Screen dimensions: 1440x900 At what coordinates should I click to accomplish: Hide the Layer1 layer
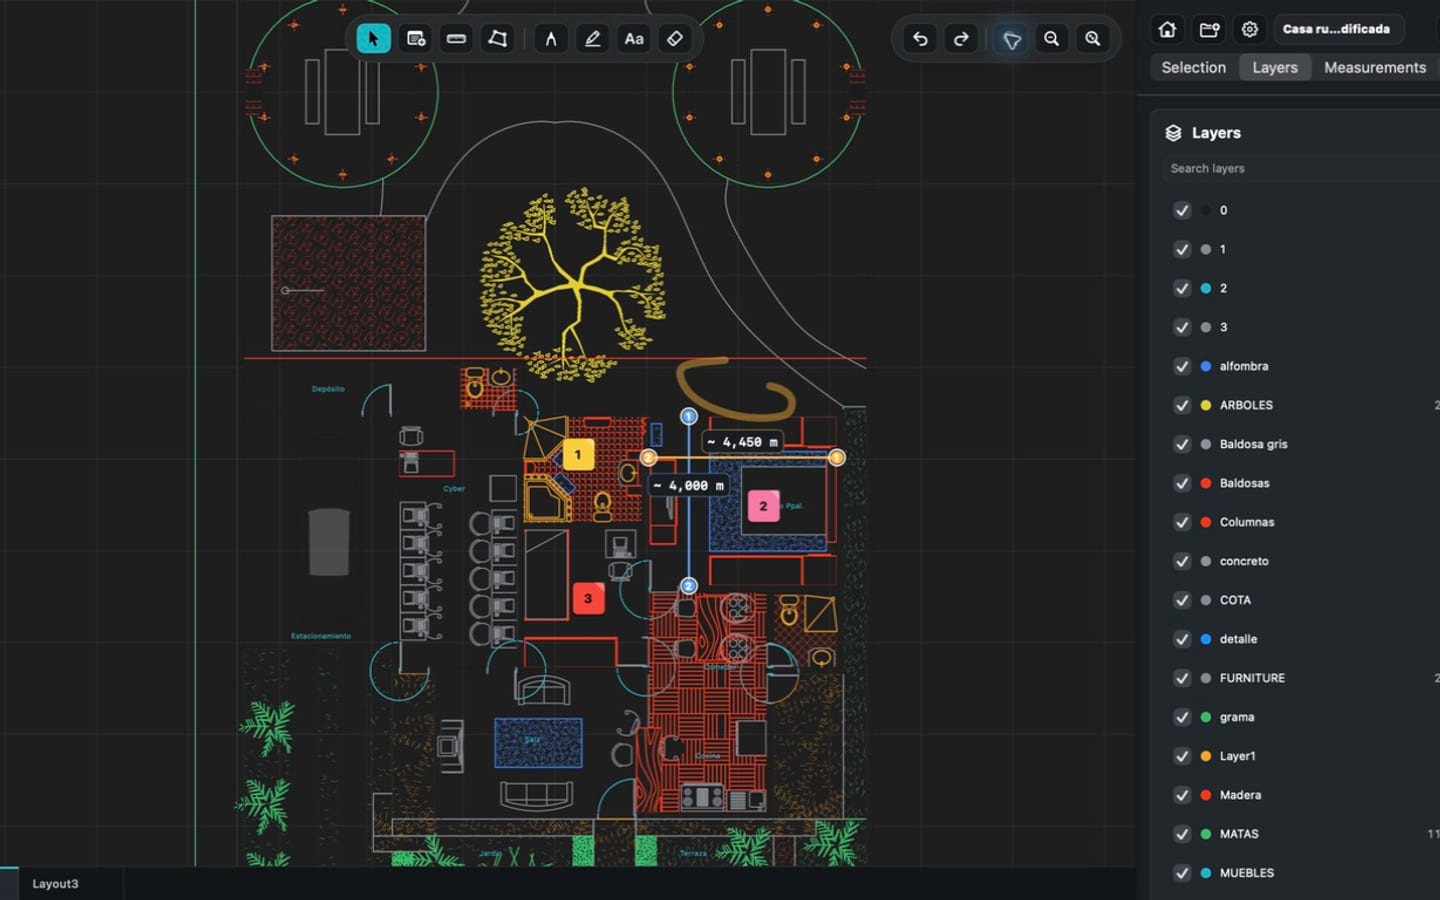pos(1182,756)
